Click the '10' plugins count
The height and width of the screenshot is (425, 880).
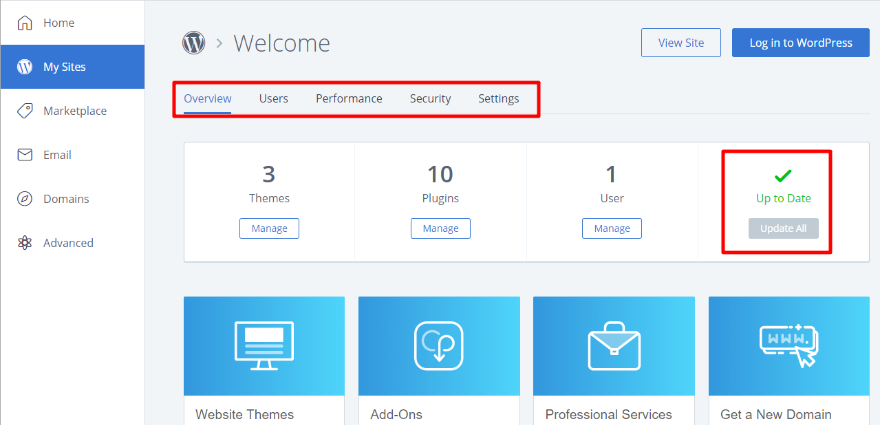click(x=441, y=175)
